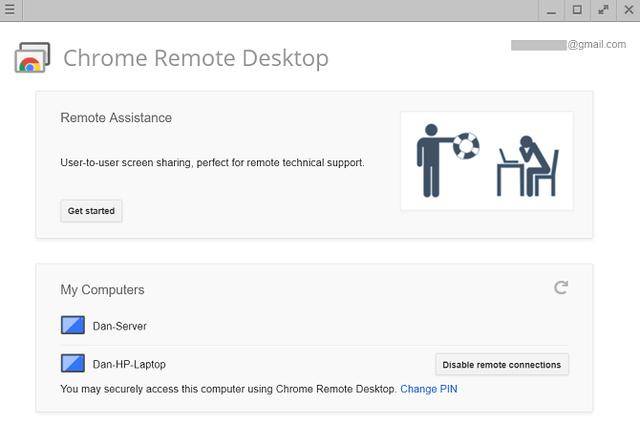Minimize the Remote Desktop window
The width and height of the screenshot is (640, 423).
pos(551,10)
